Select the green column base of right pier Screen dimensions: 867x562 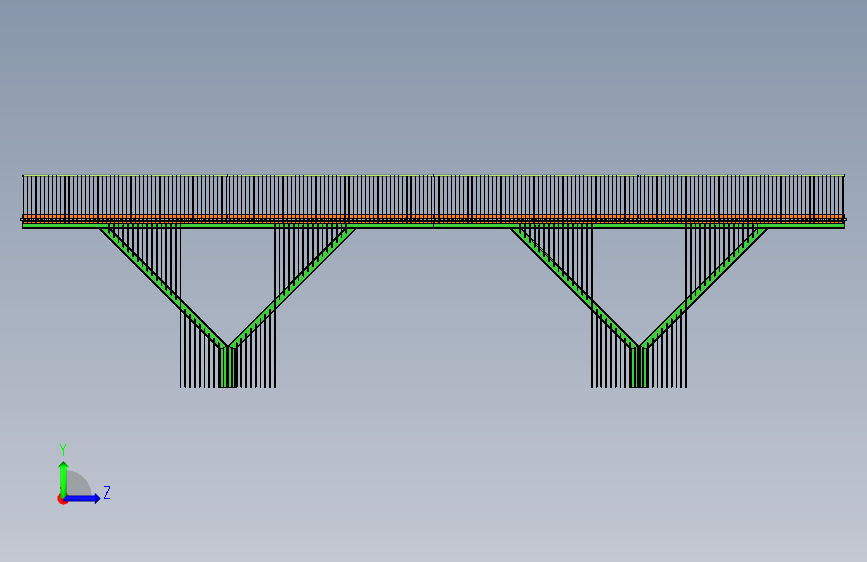(639, 367)
